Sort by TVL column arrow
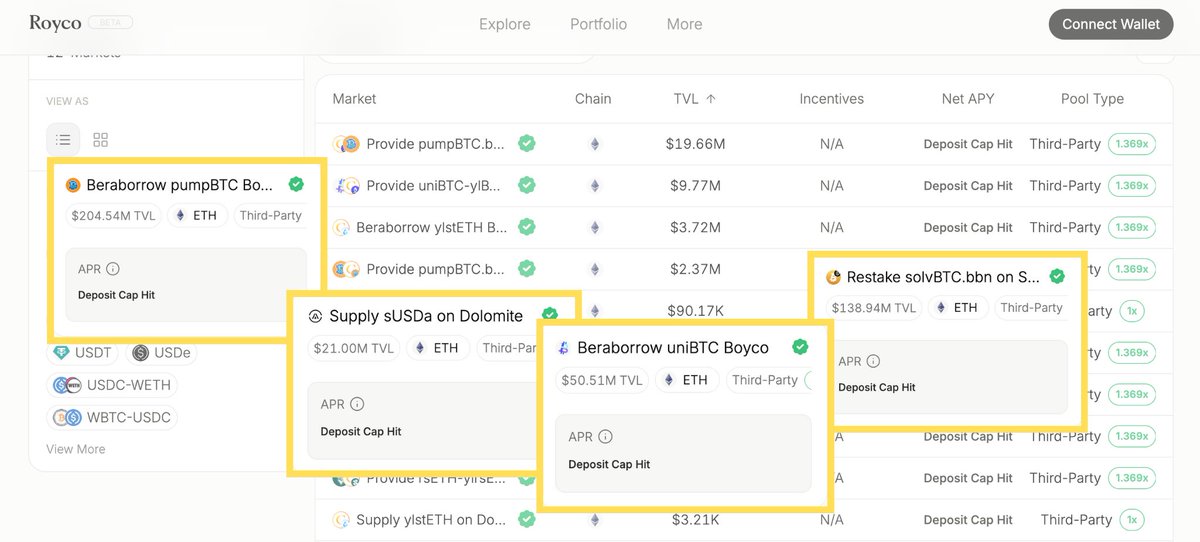The height and width of the screenshot is (542, 1200). tap(711, 99)
